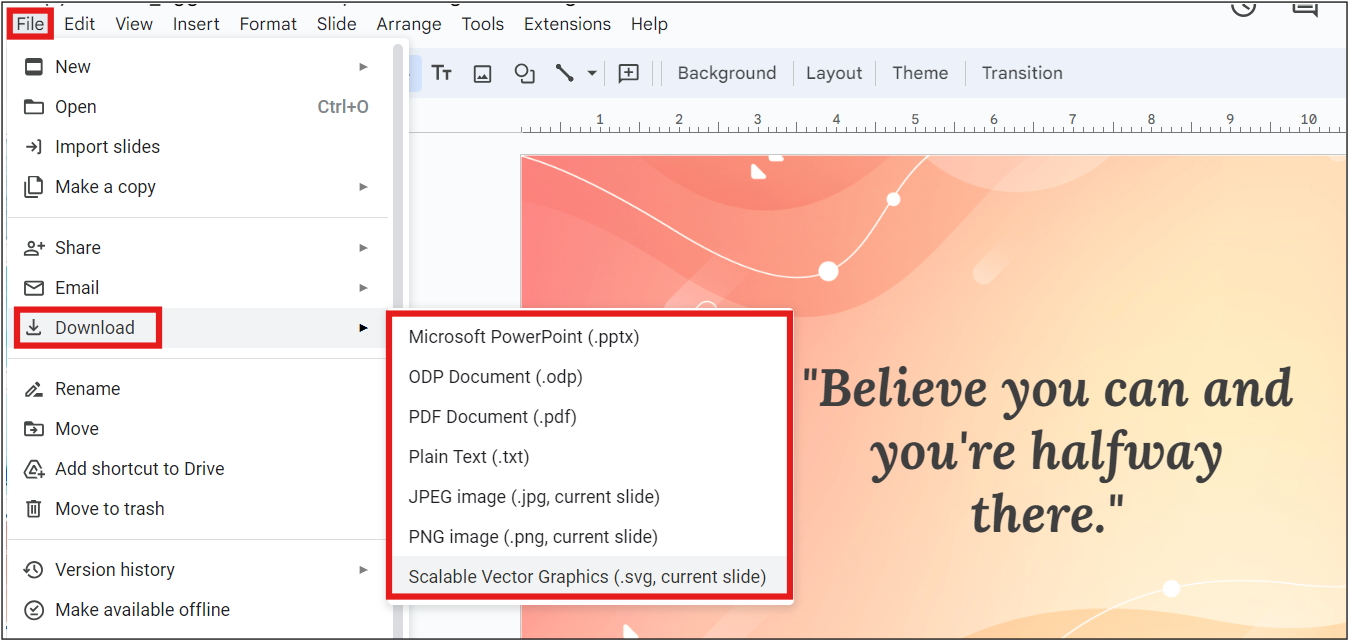Add a new comment via toolbar icon
The width and height of the screenshot is (1348, 640).
[x=629, y=72]
